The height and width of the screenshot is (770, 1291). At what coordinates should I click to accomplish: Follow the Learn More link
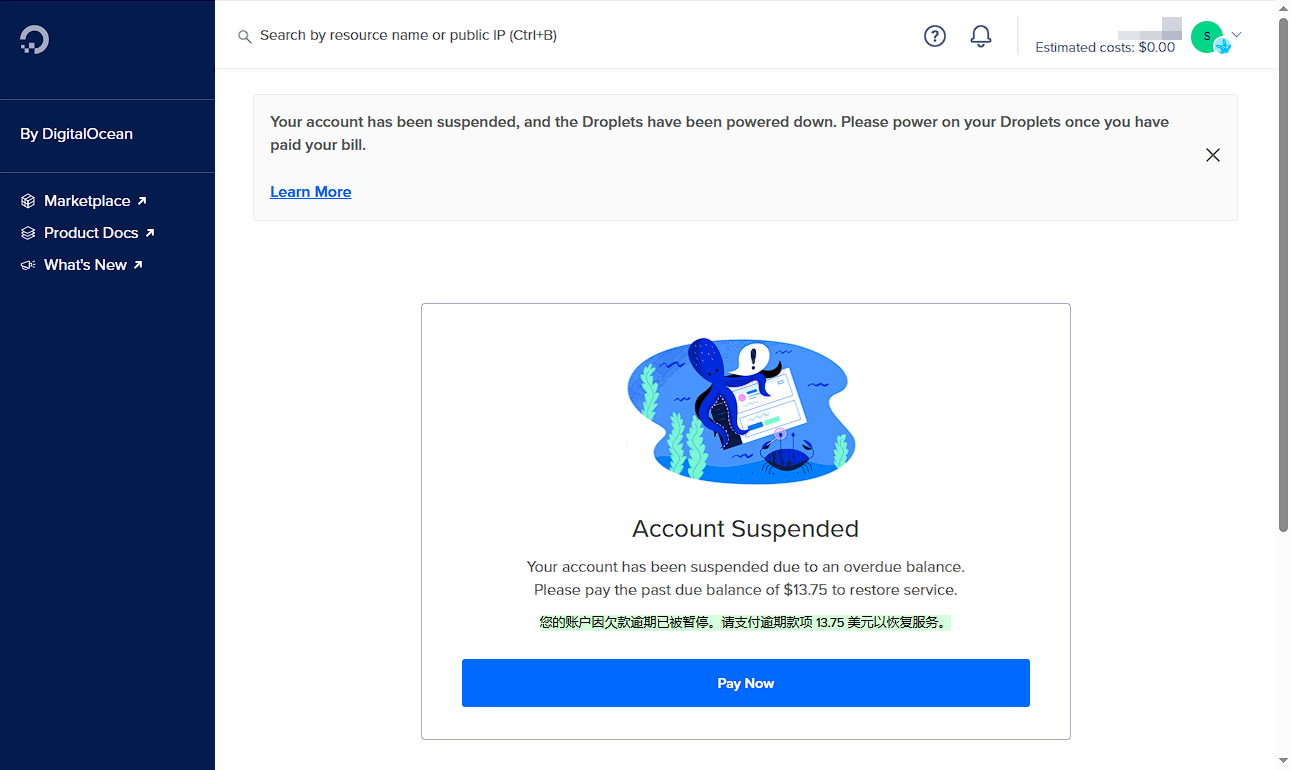tap(311, 192)
